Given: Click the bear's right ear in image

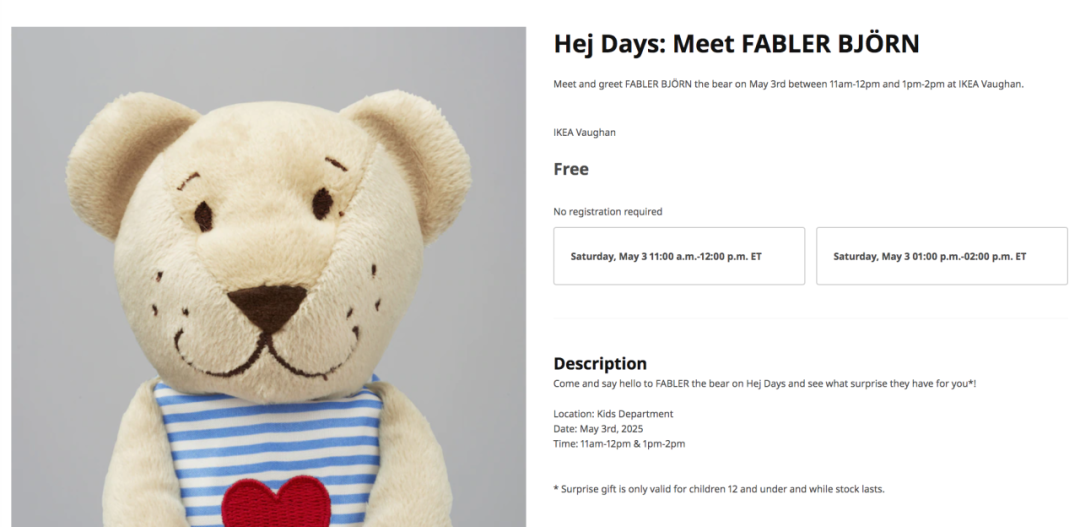Looking at the screenshot, I should pos(413,162).
